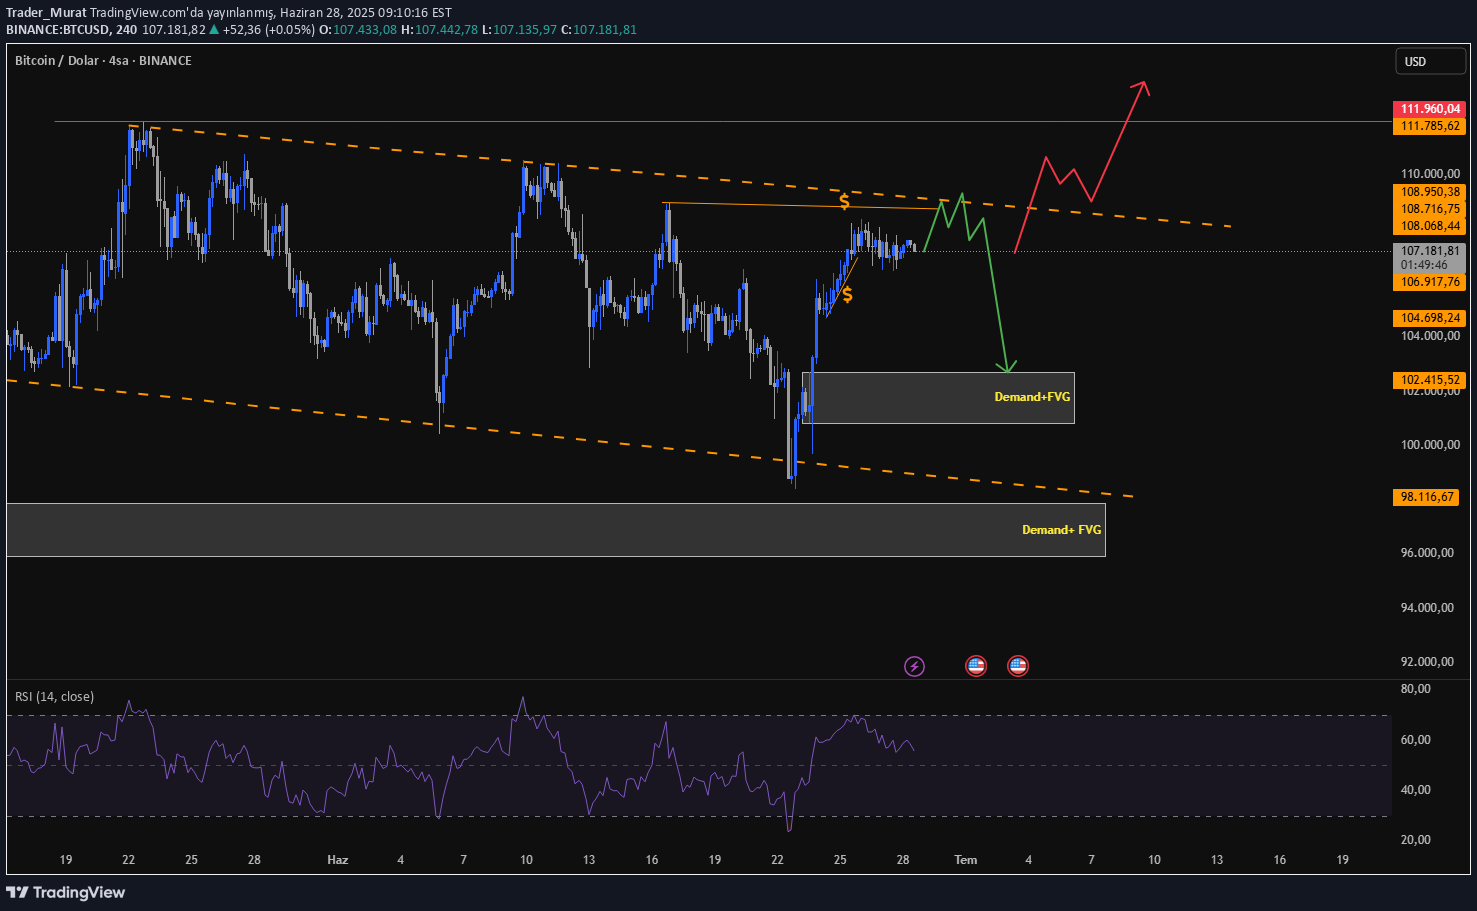Click the 106.917,76 price label
The image size is (1477, 911).
(1429, 283)
